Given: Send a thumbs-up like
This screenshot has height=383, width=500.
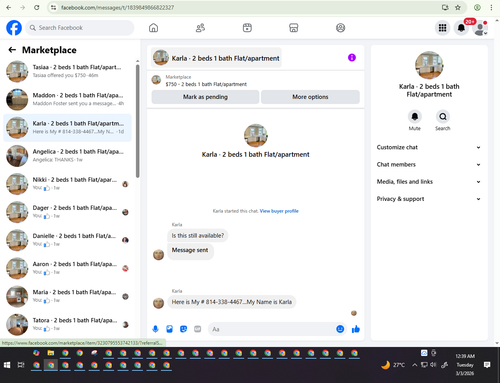Looking at the screenshot, I should pyautogui.click(x=356, y=329).
